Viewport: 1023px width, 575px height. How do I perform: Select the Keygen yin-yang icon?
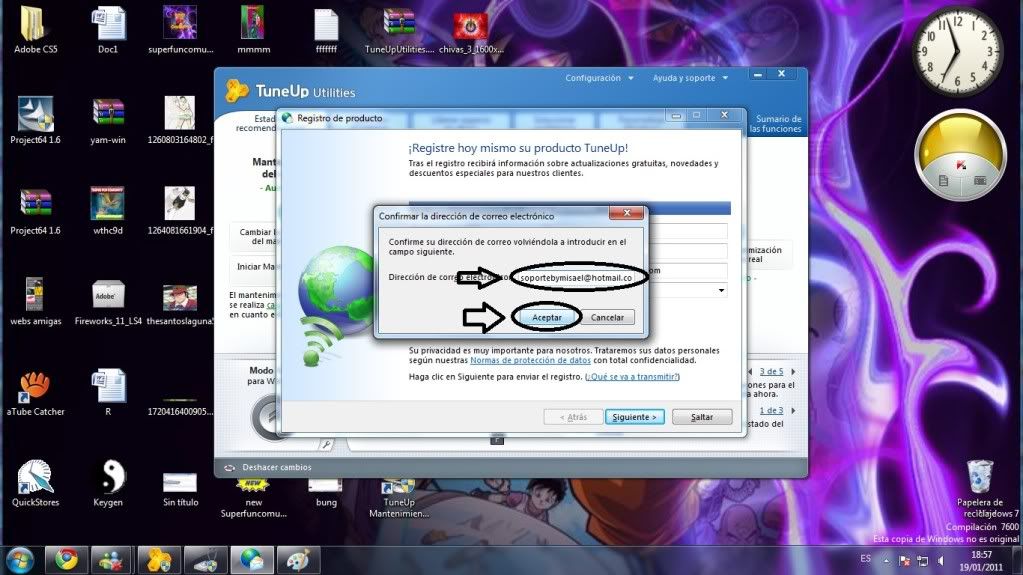[x=108, y=483]
